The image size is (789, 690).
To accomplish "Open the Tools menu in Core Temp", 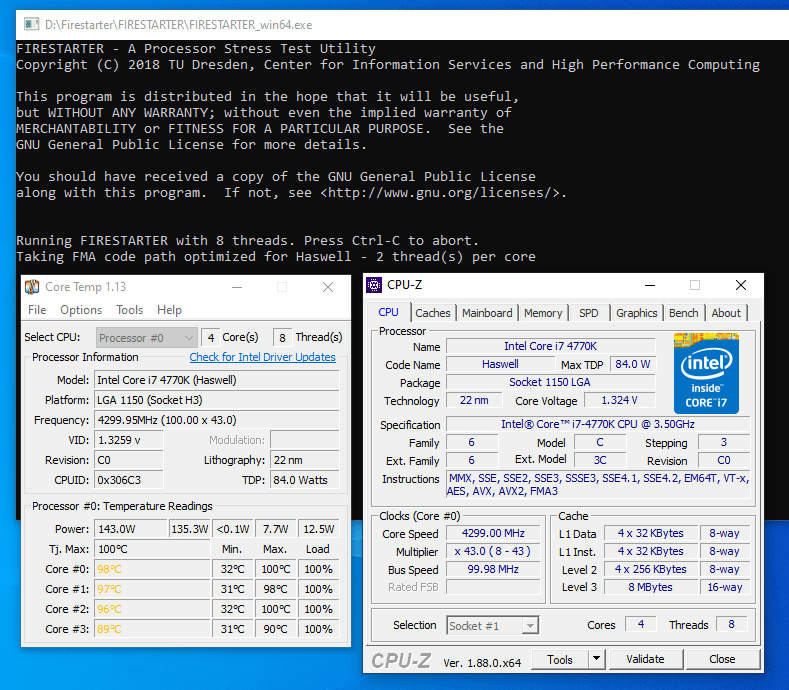I will pos(129,310).
